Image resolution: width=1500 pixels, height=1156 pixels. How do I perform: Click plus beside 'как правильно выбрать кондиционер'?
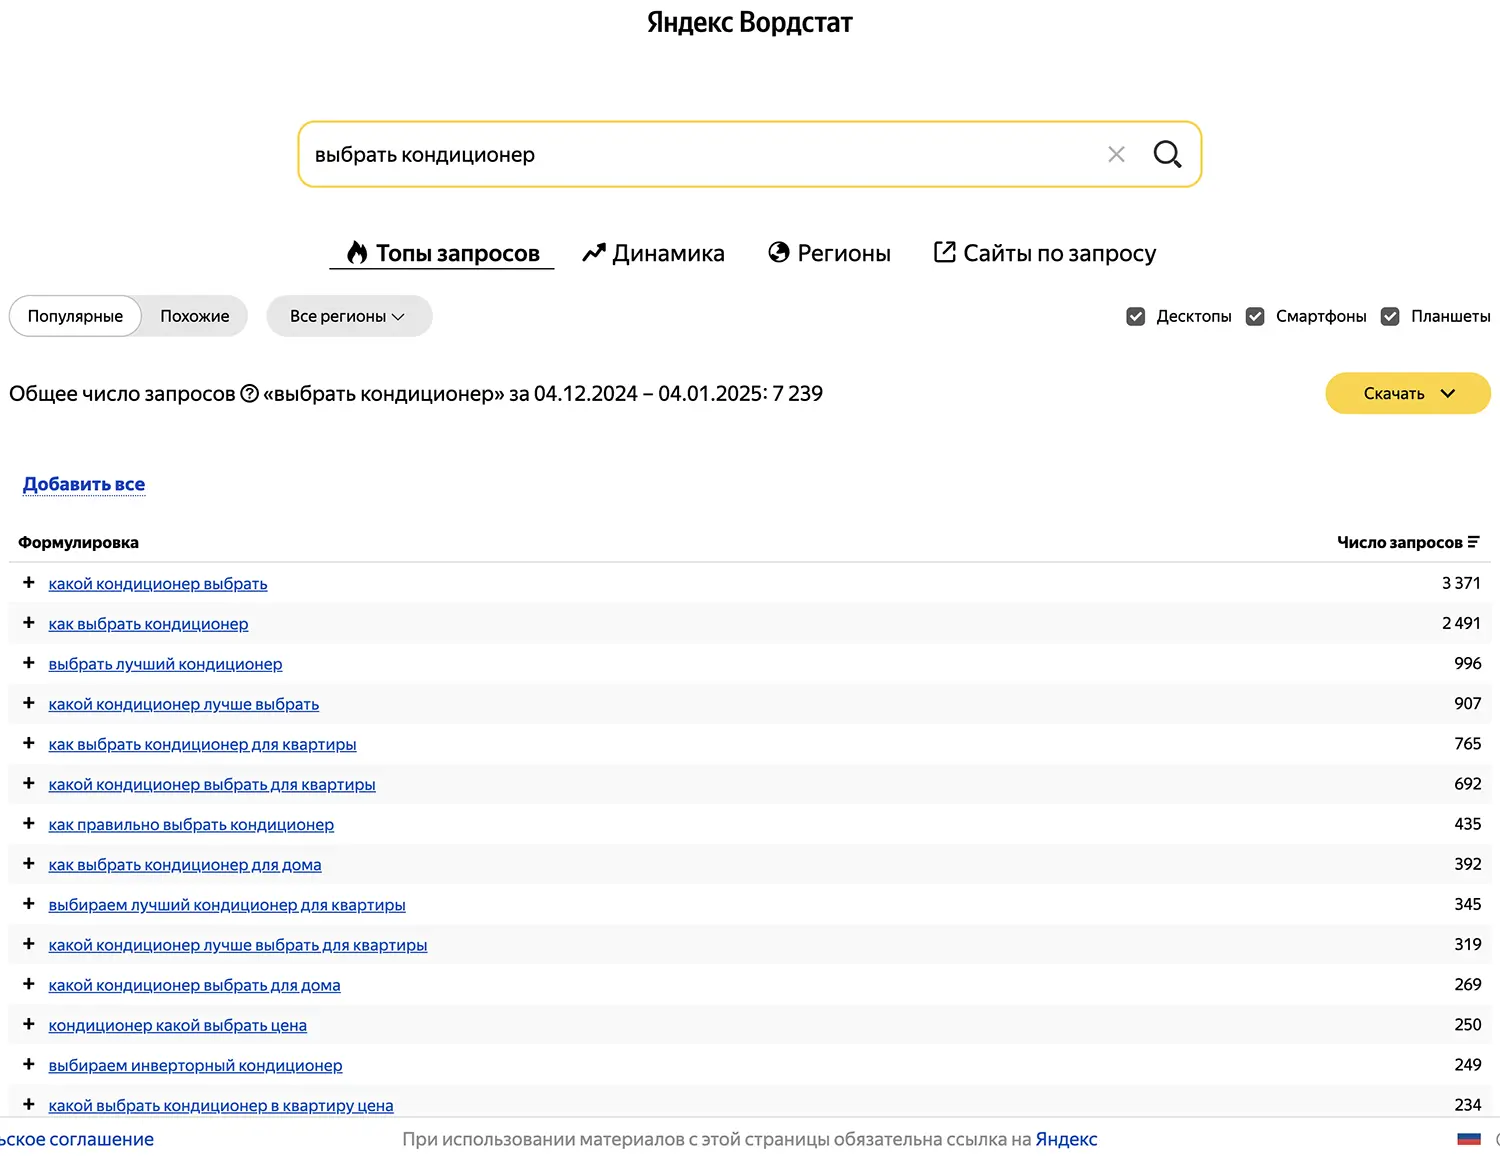(29, 824)
